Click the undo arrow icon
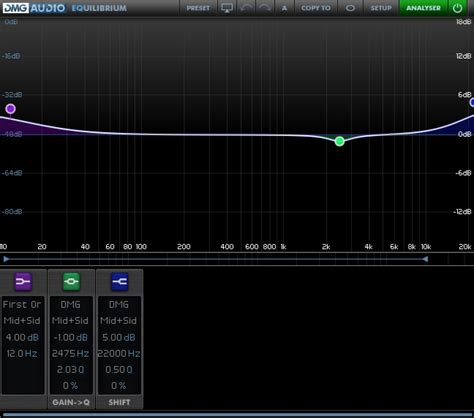Image resolution: width=474 pixels, height=418 pixels. pyautogui.click(x=246, y=8)
